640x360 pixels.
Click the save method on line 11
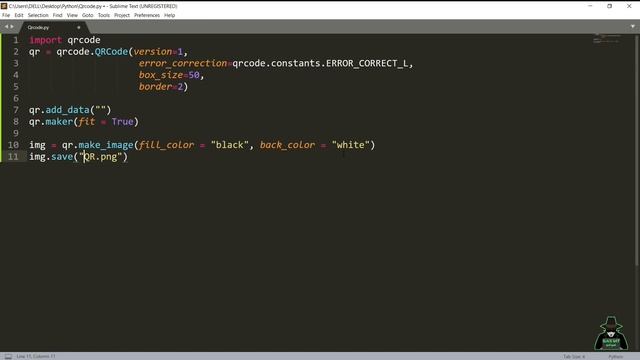62,157
